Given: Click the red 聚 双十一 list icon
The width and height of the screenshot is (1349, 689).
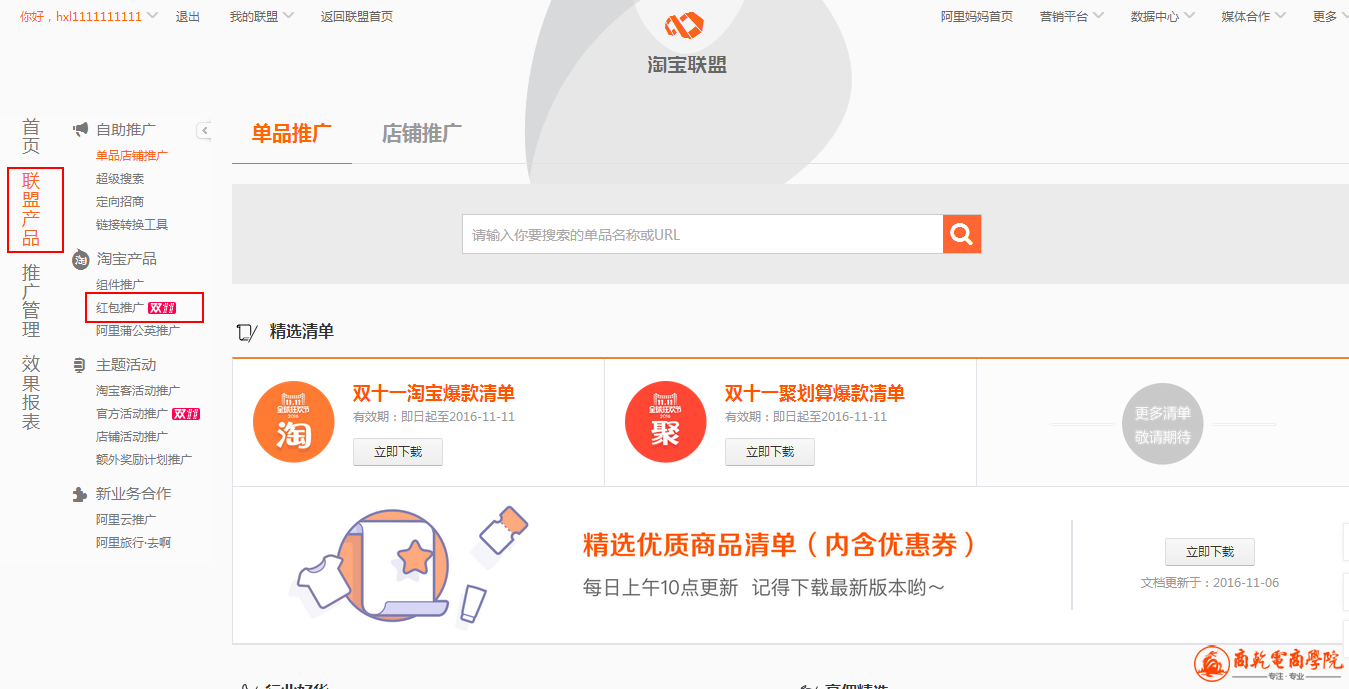Looking at the screenshot, I should (666, 422).
